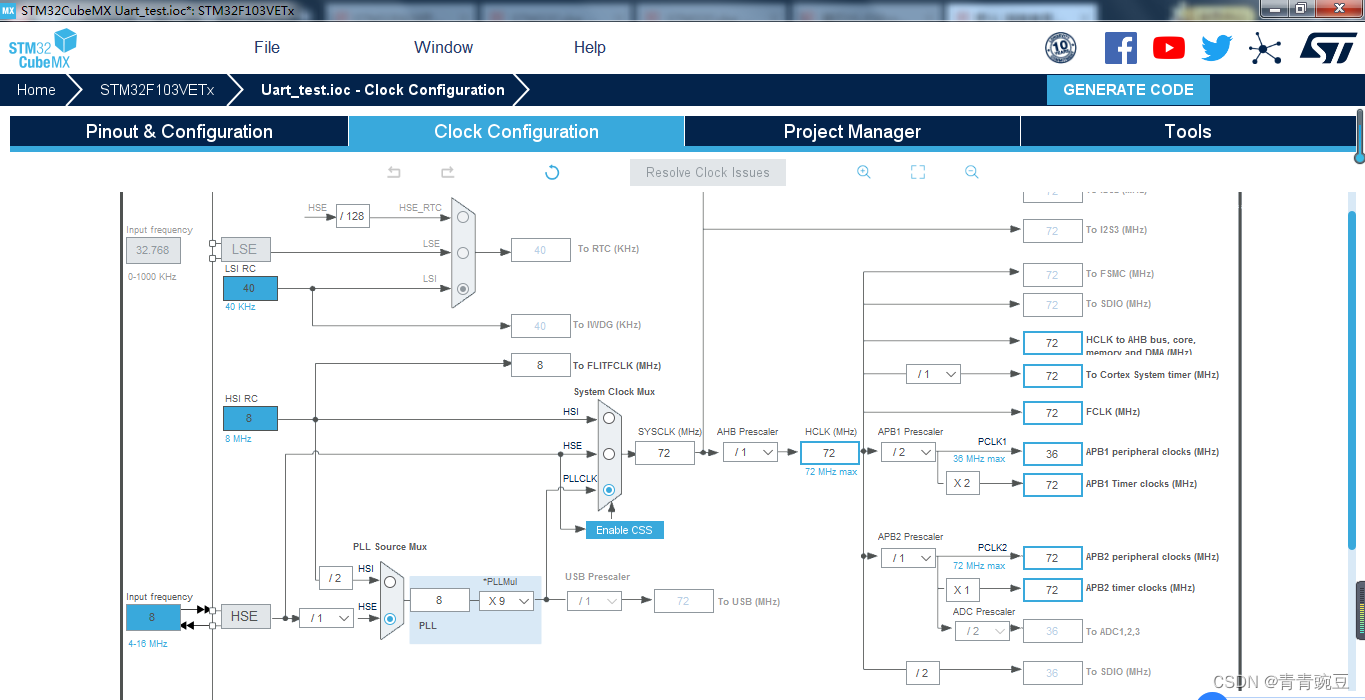Open the Project Manager tab
1365x700 pixels.
pyautogui.click(x=852, y=132)
